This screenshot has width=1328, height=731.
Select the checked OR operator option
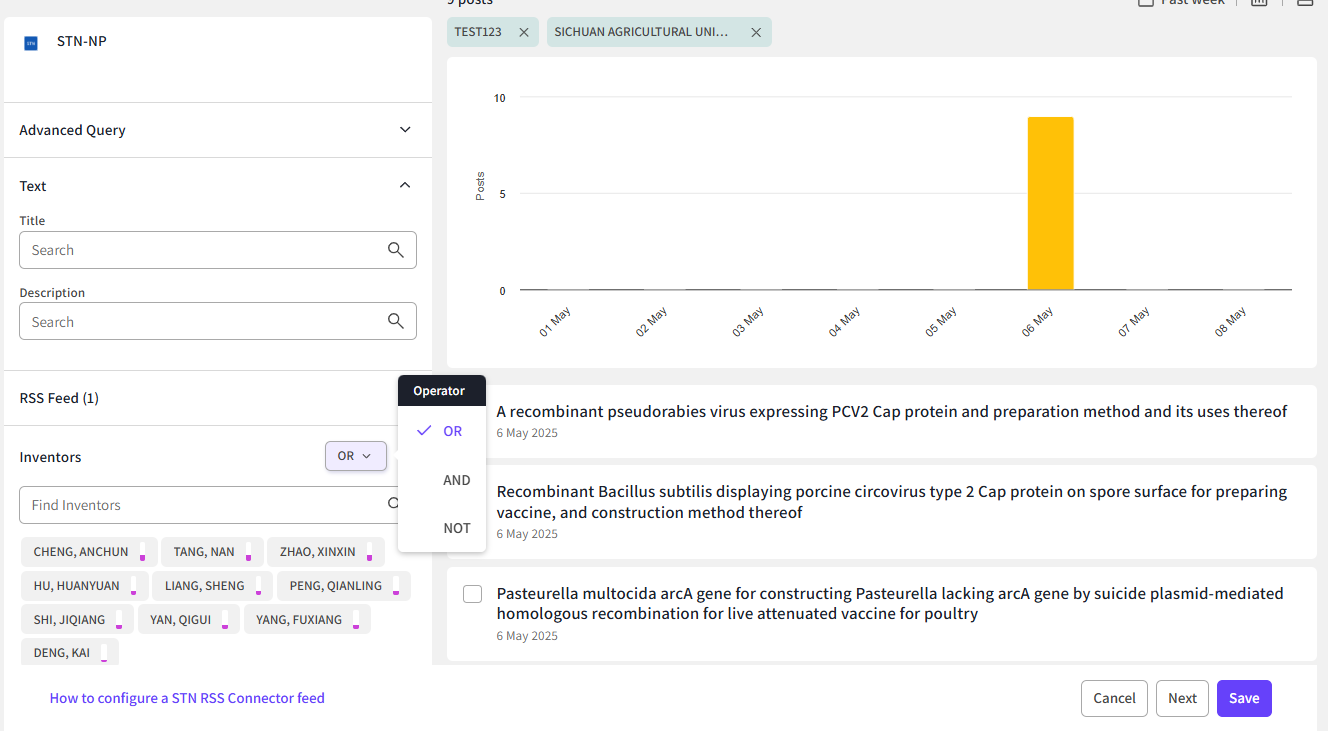pyautogui.click(x=452, y=431)
